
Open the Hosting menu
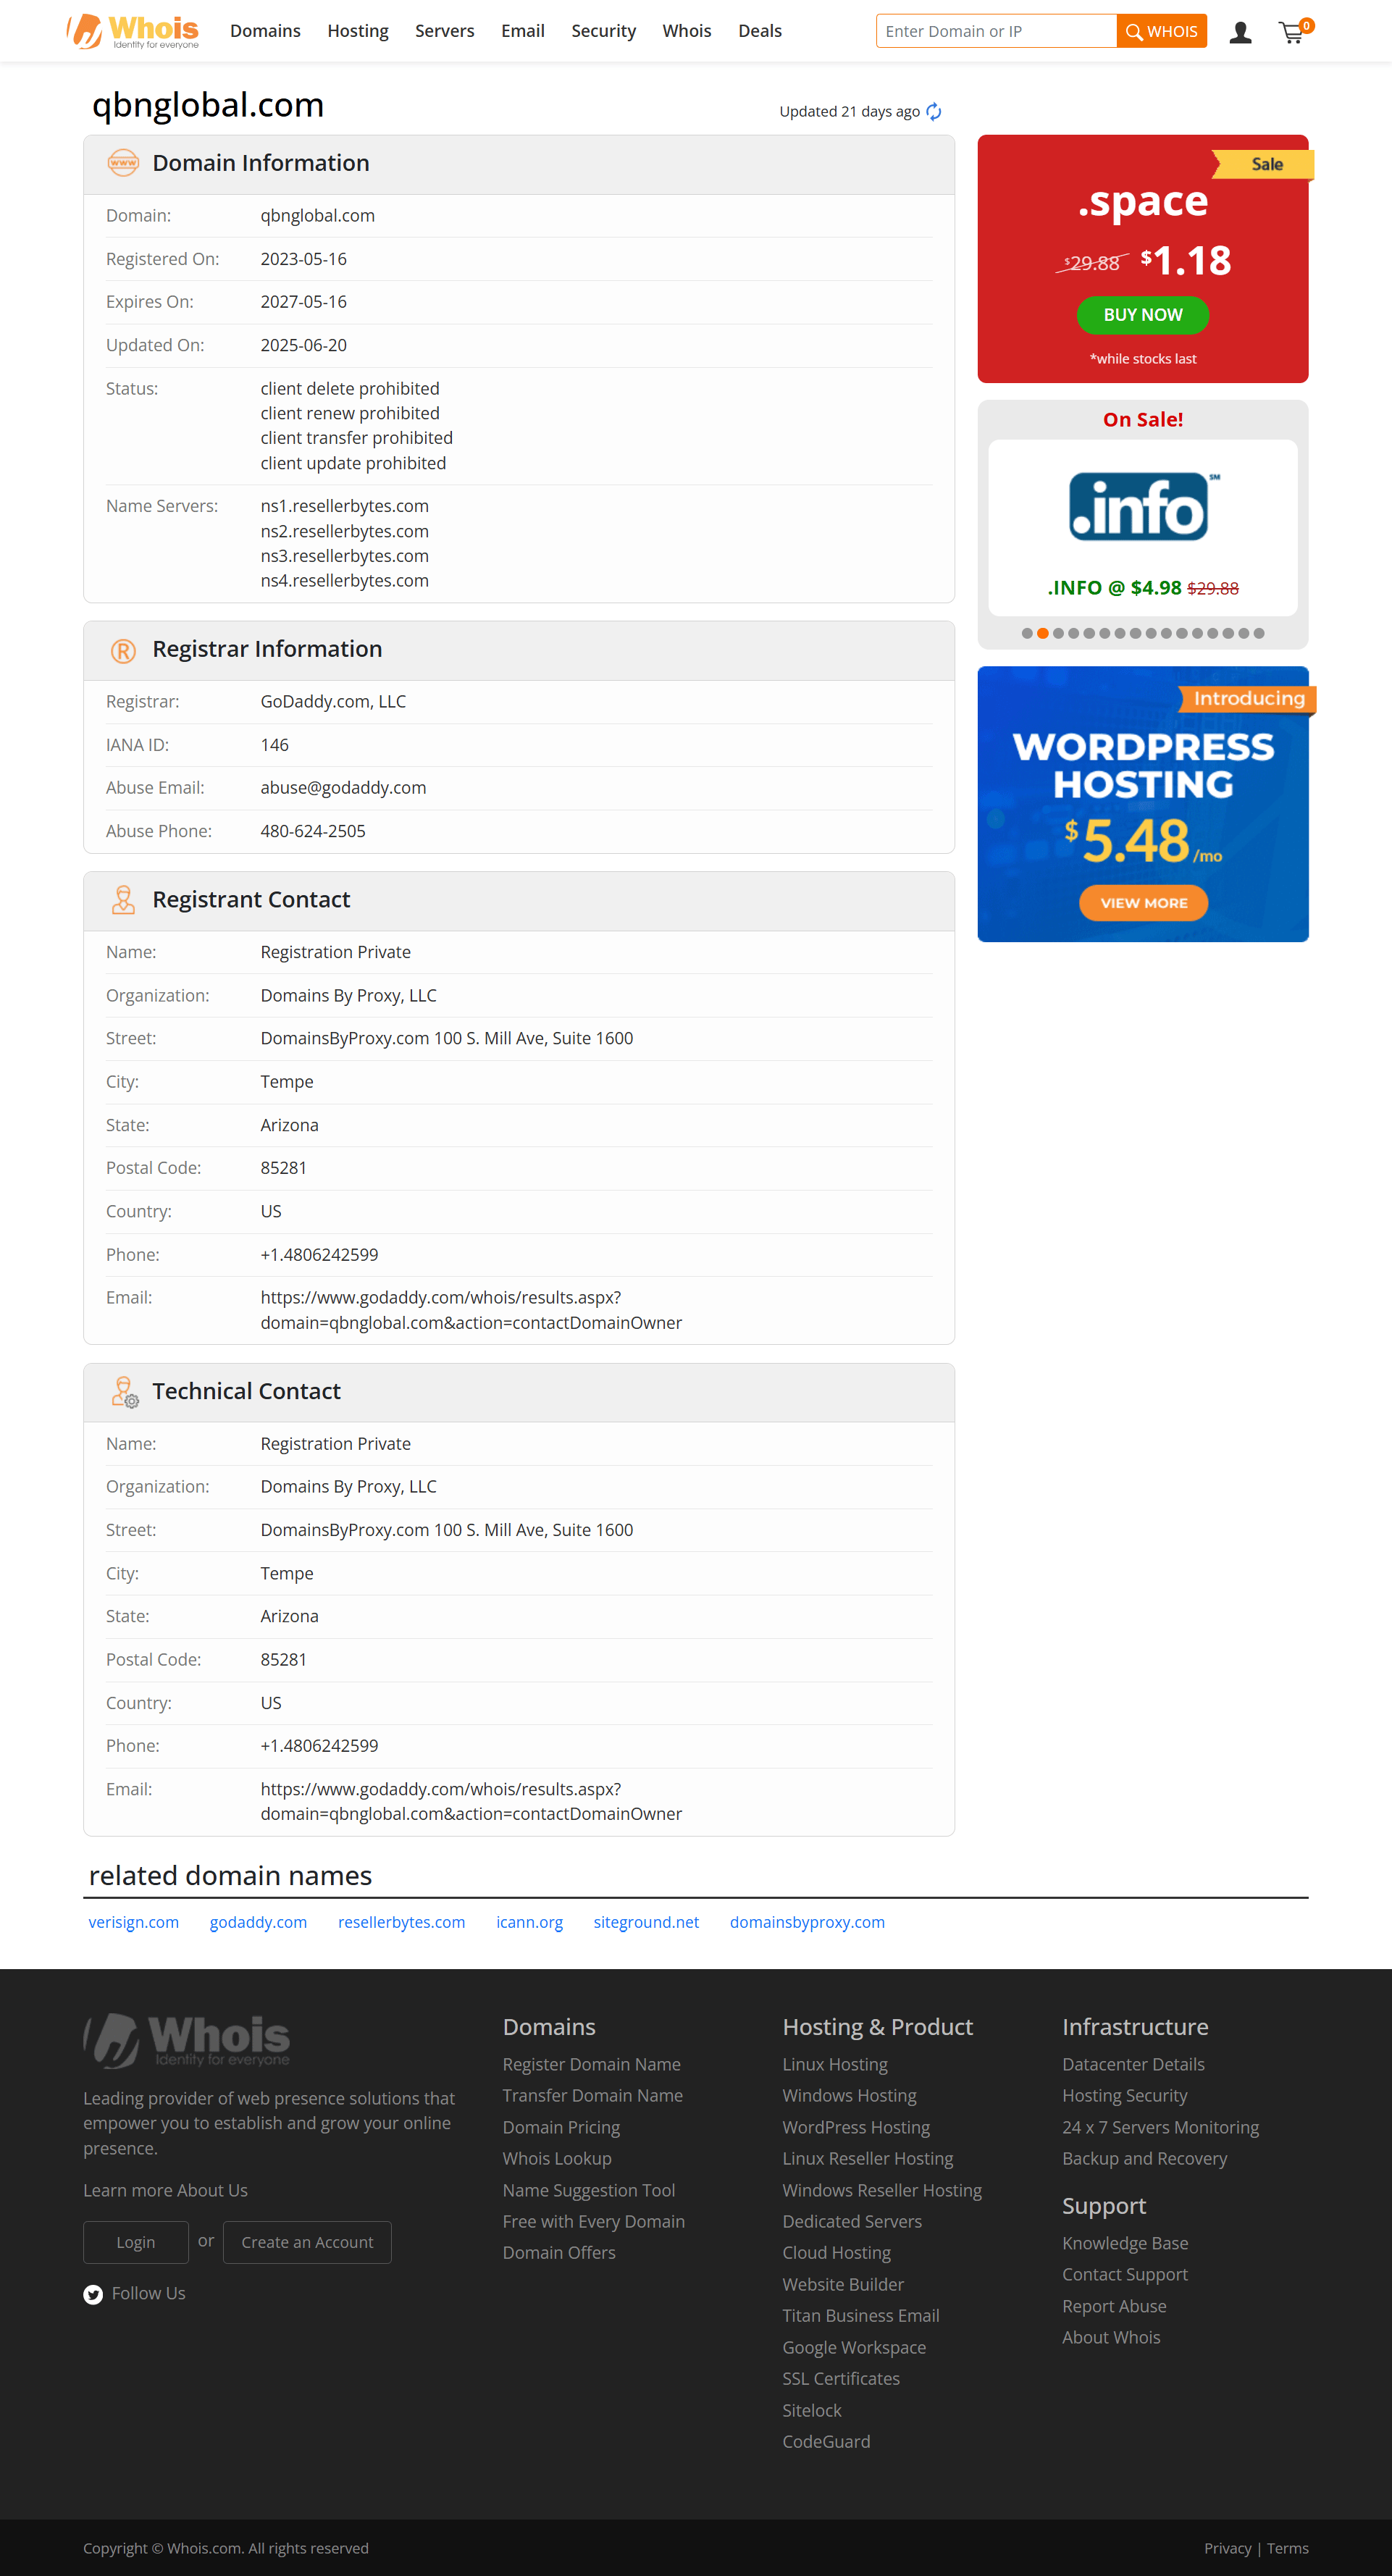(358, 31)
